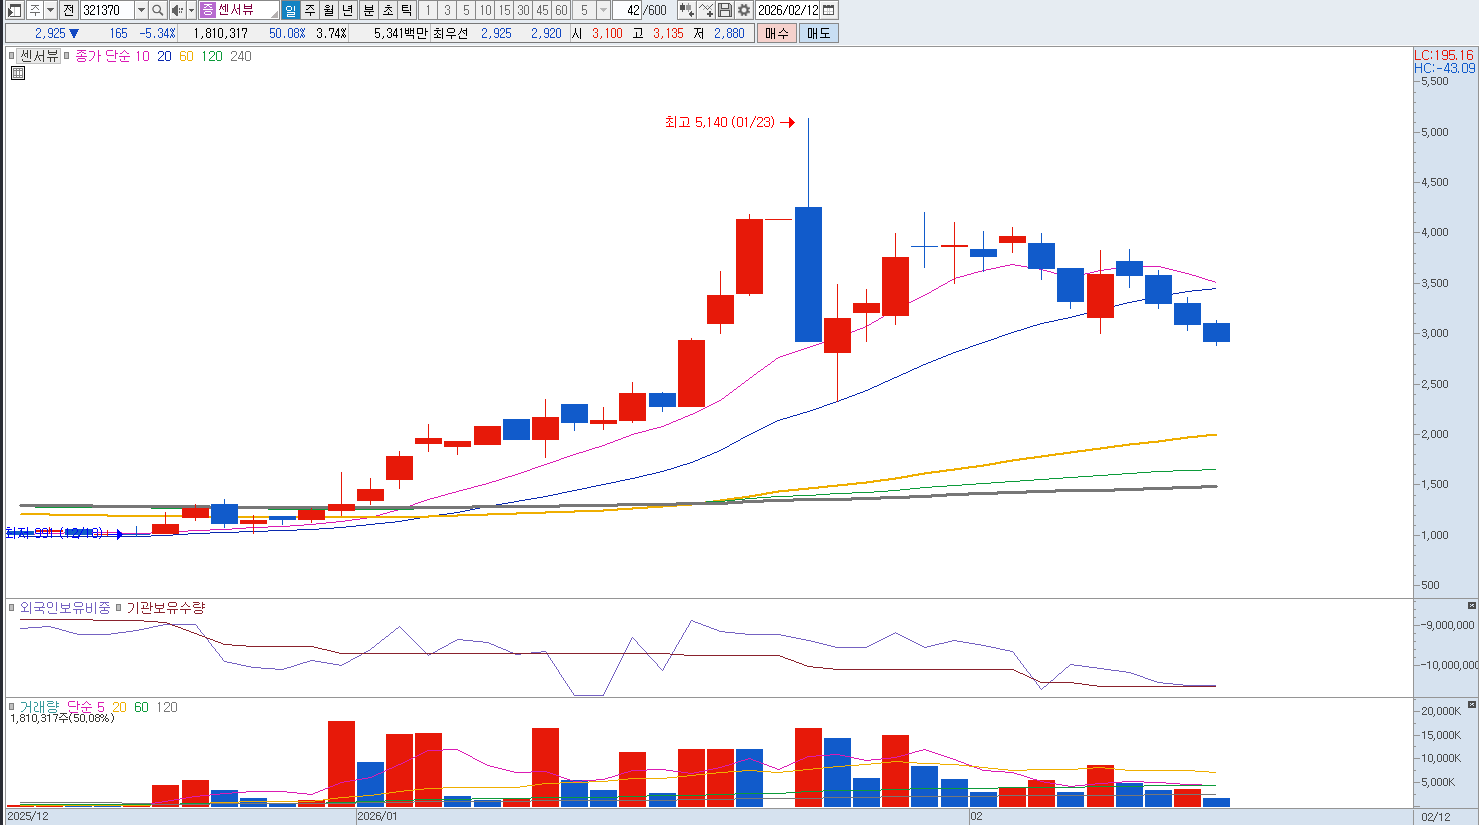Click the 매수 buy button
Viewport: 1479px width, 825px height.
tap(777, 33)
